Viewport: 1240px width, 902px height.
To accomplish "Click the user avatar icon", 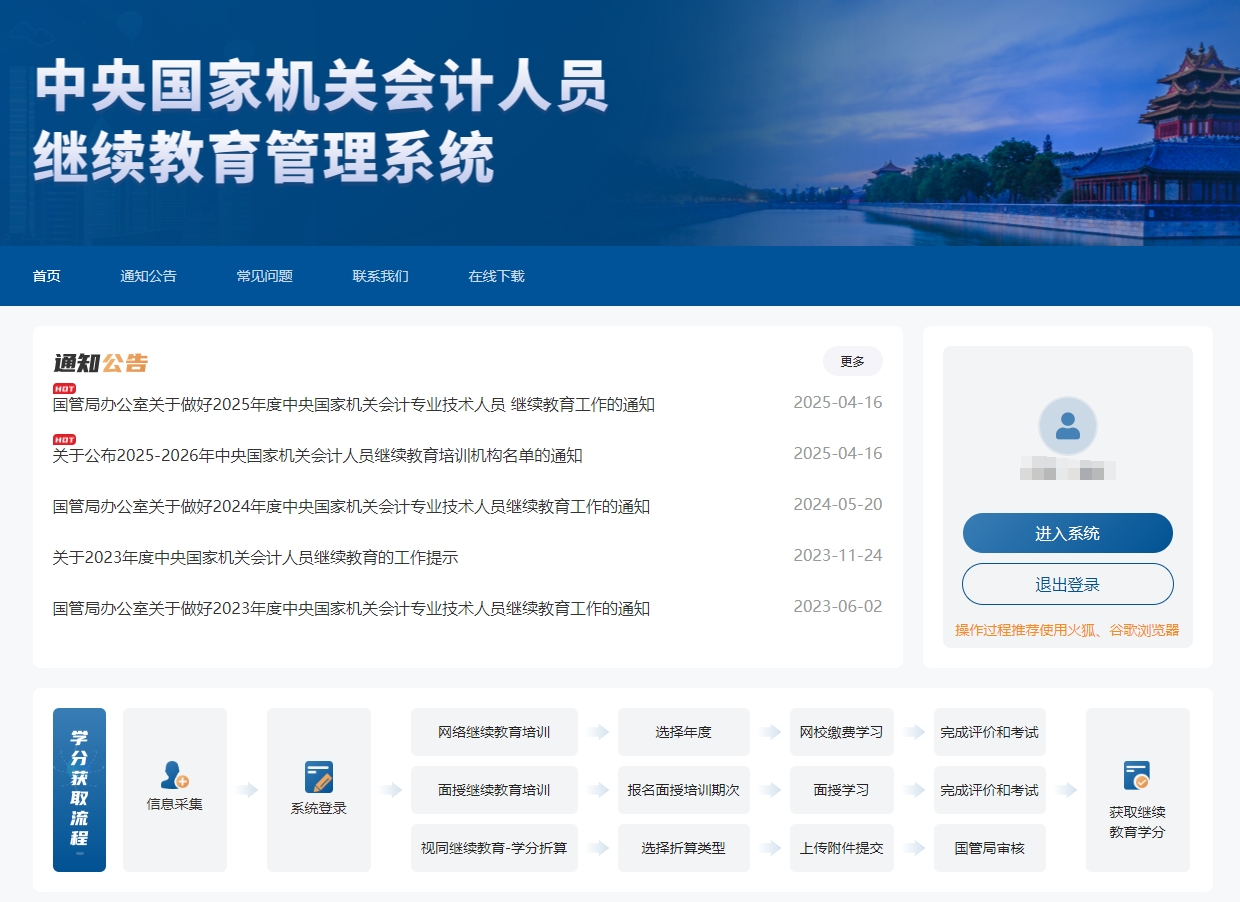I will [x=1067, y=425].
